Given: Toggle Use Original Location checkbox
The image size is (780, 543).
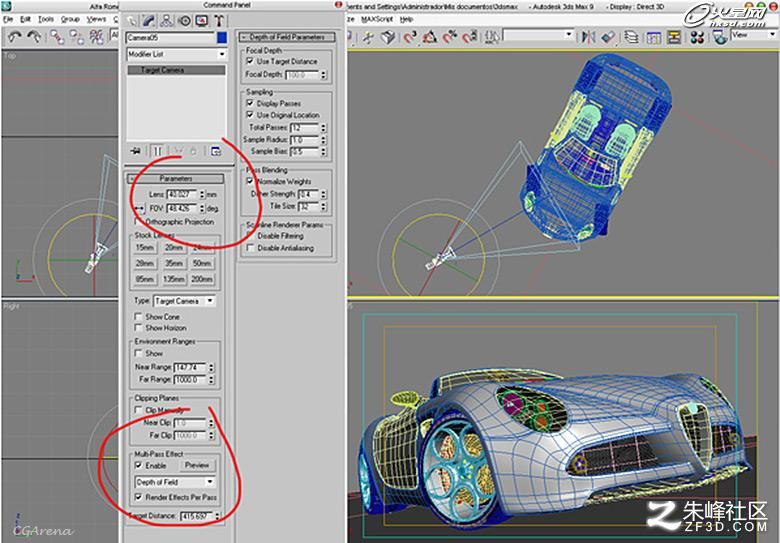Looking at the screenshot, I should (250, 114).
